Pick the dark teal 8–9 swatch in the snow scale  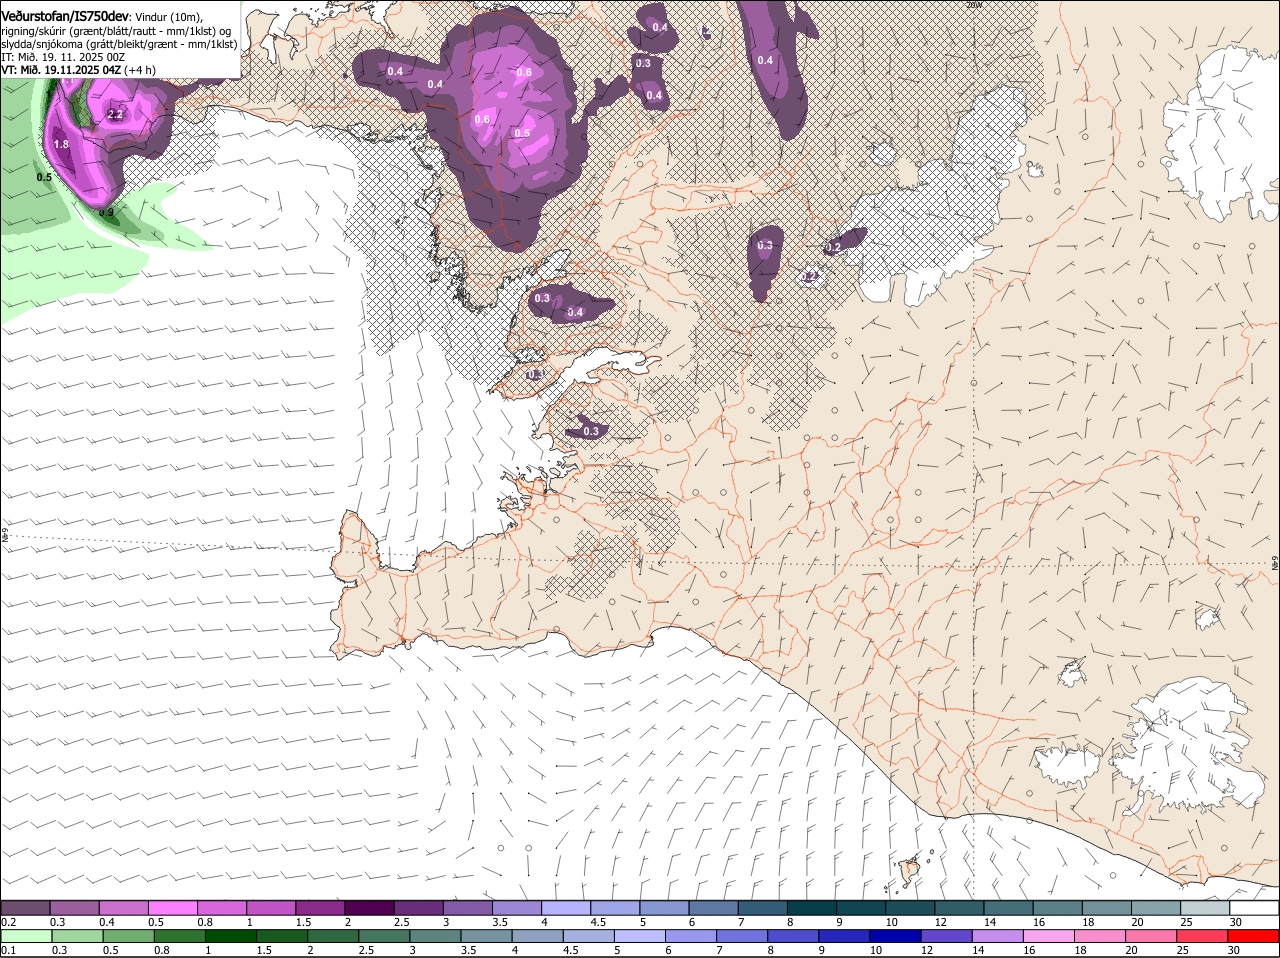813,907
